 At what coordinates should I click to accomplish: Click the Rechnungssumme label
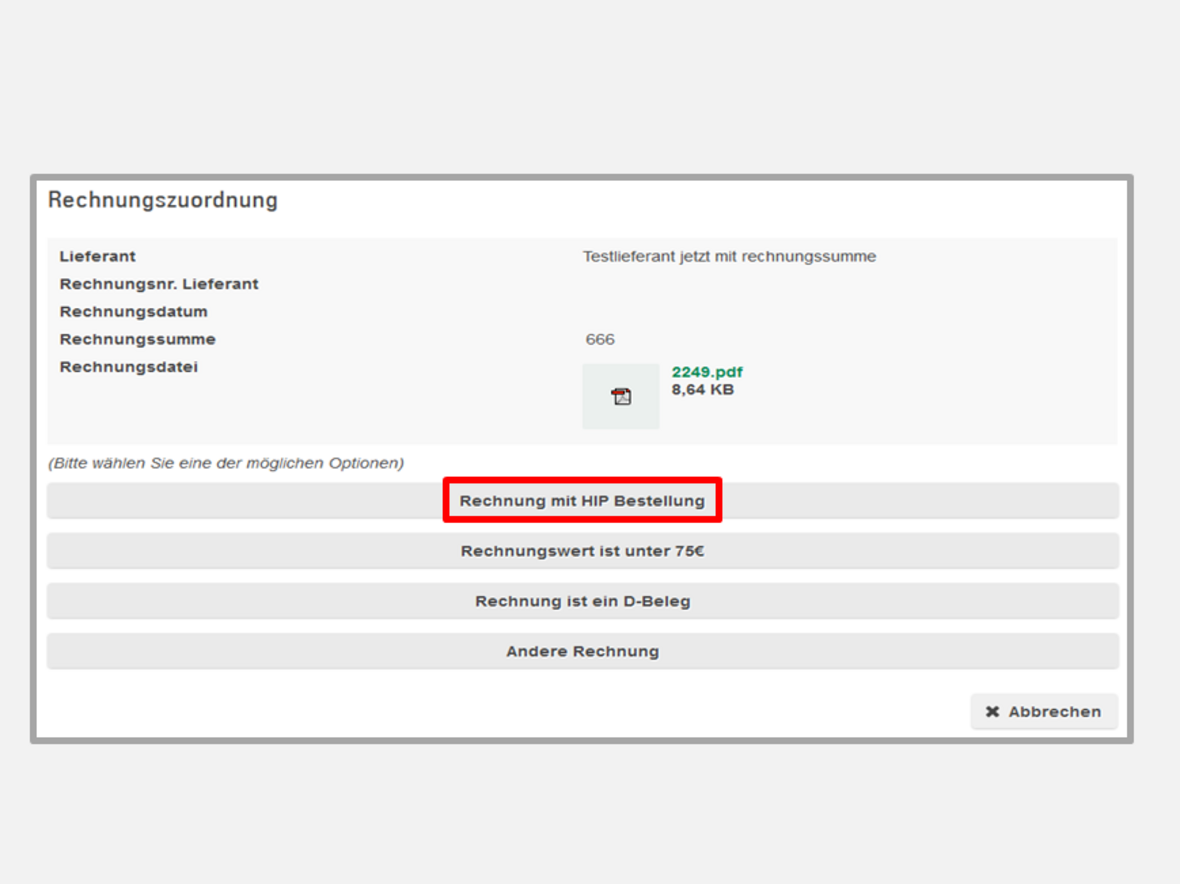point(137,339)
